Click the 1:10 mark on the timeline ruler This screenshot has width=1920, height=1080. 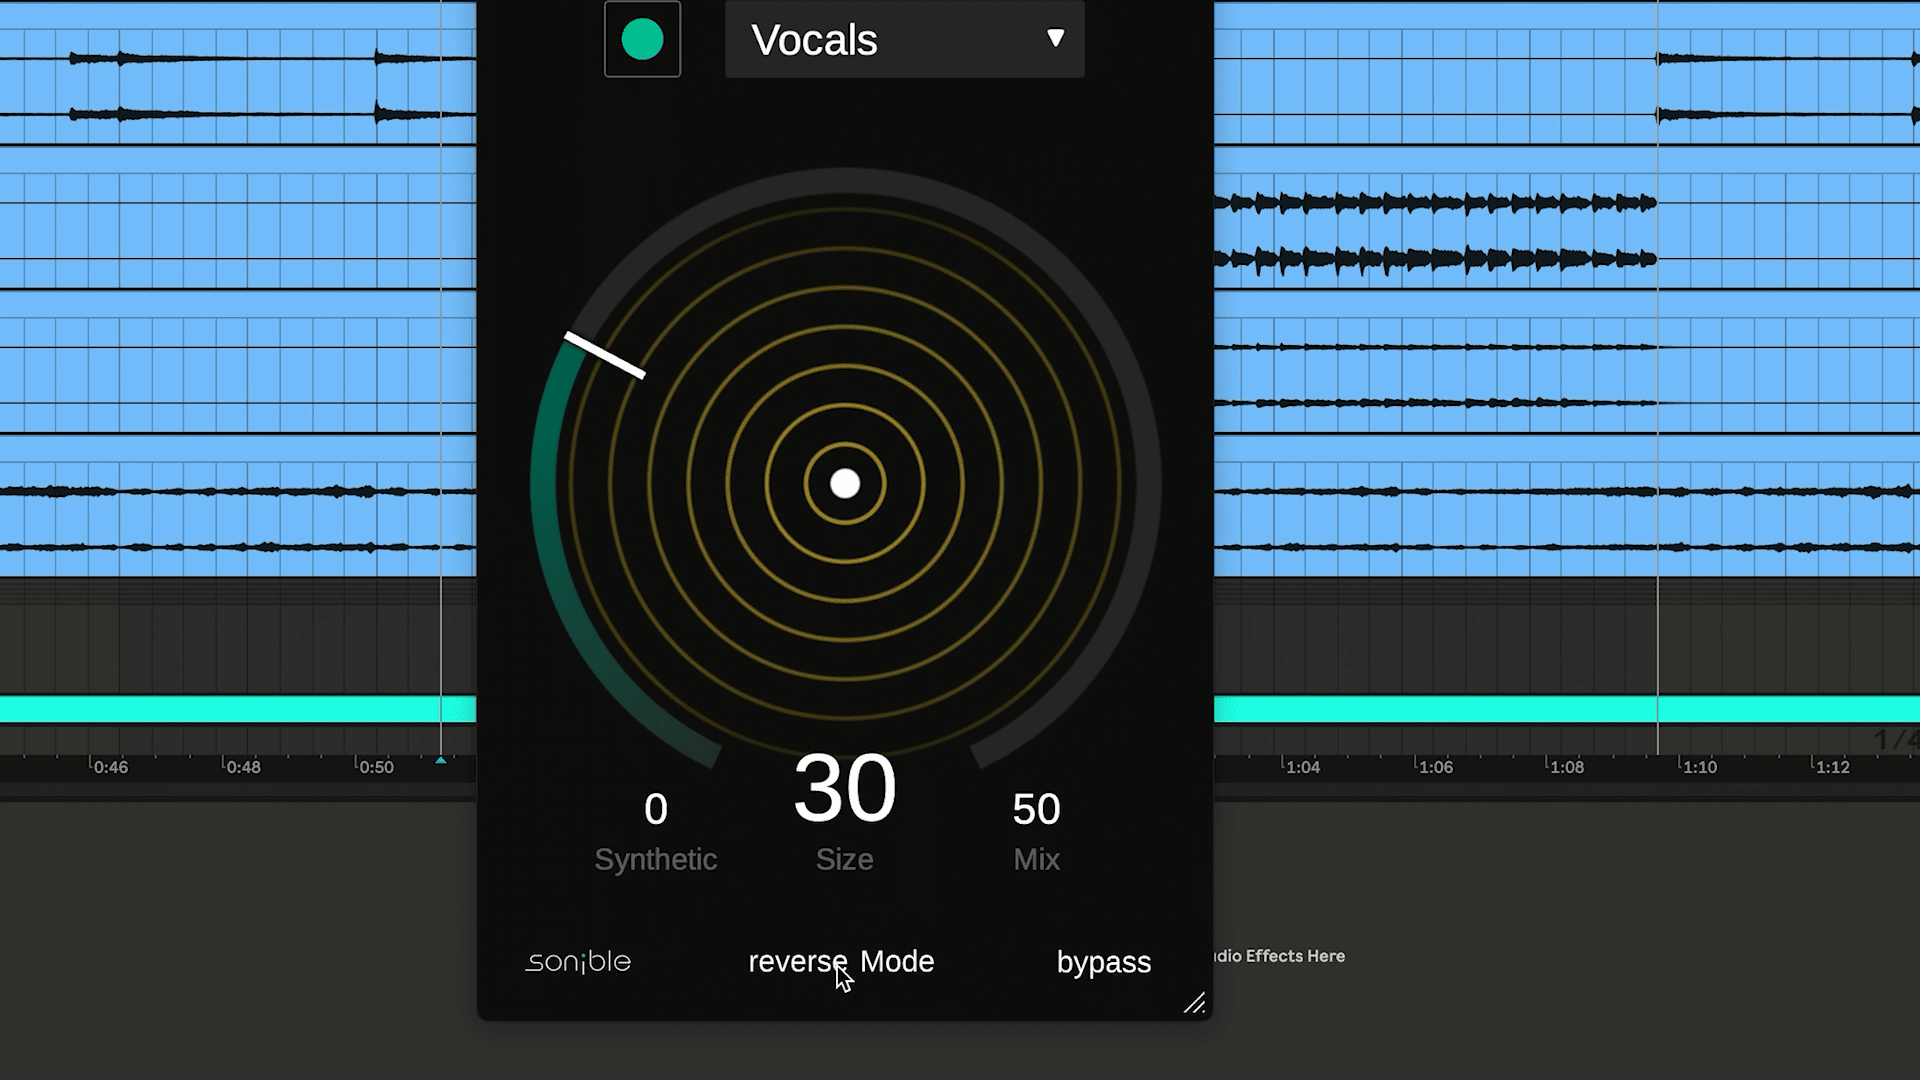click(x=1699, y=767)
